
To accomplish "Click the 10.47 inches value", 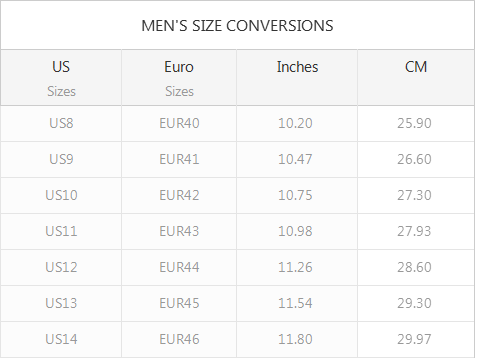I will [x=295, y=159].
